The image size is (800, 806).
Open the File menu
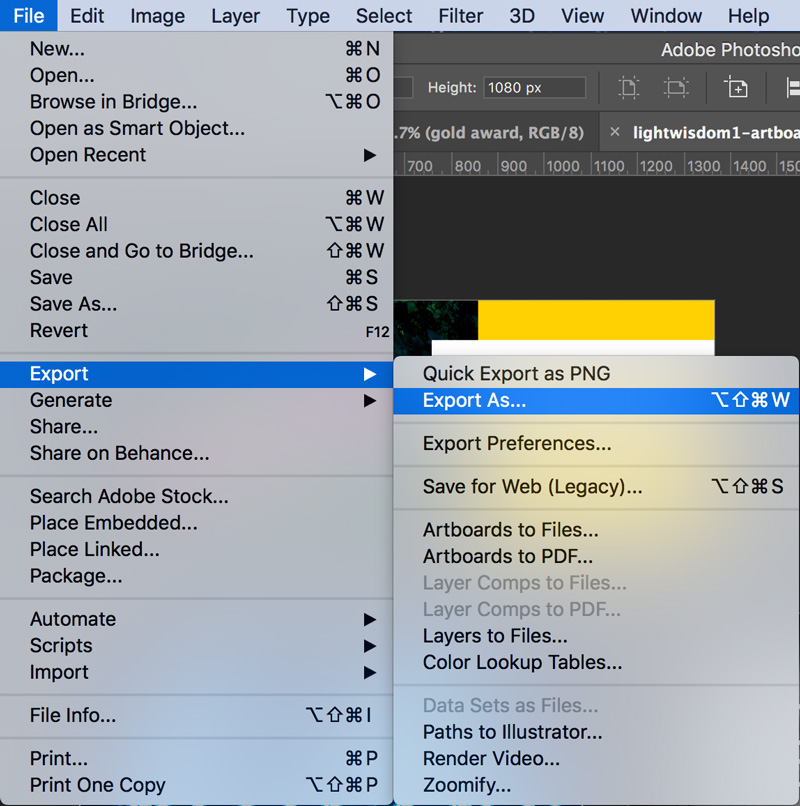point(29,15)
